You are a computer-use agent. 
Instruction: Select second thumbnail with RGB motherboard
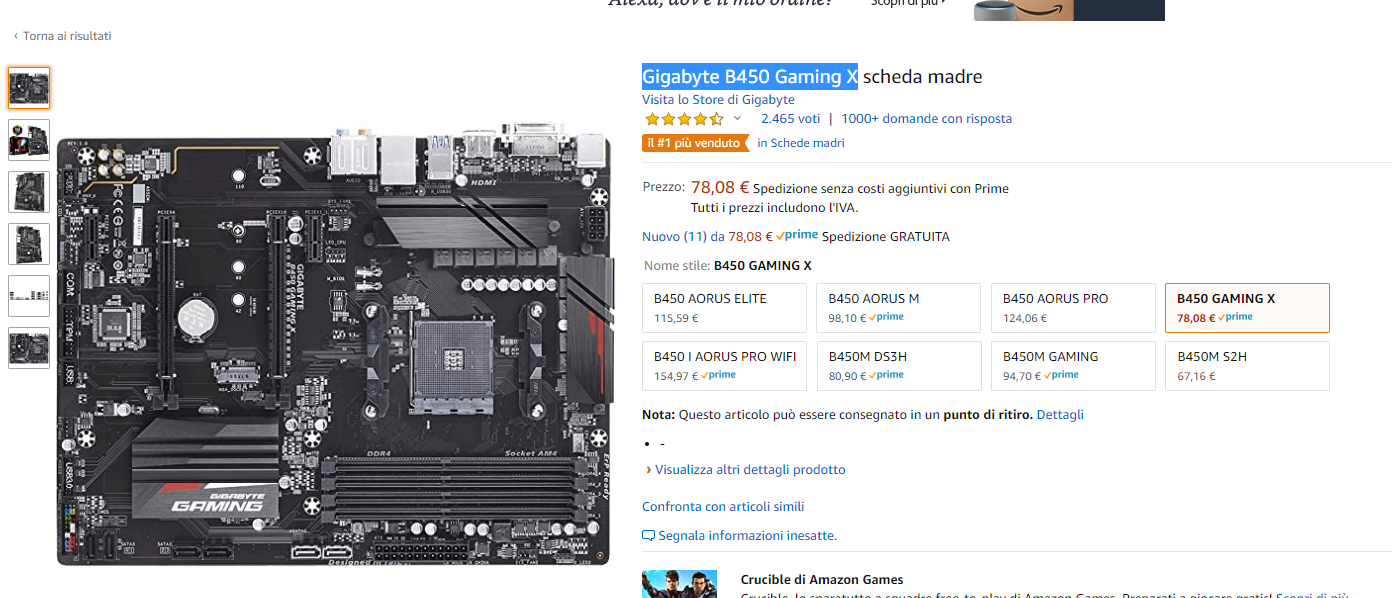pyautogui.click(x=29, y=140)
